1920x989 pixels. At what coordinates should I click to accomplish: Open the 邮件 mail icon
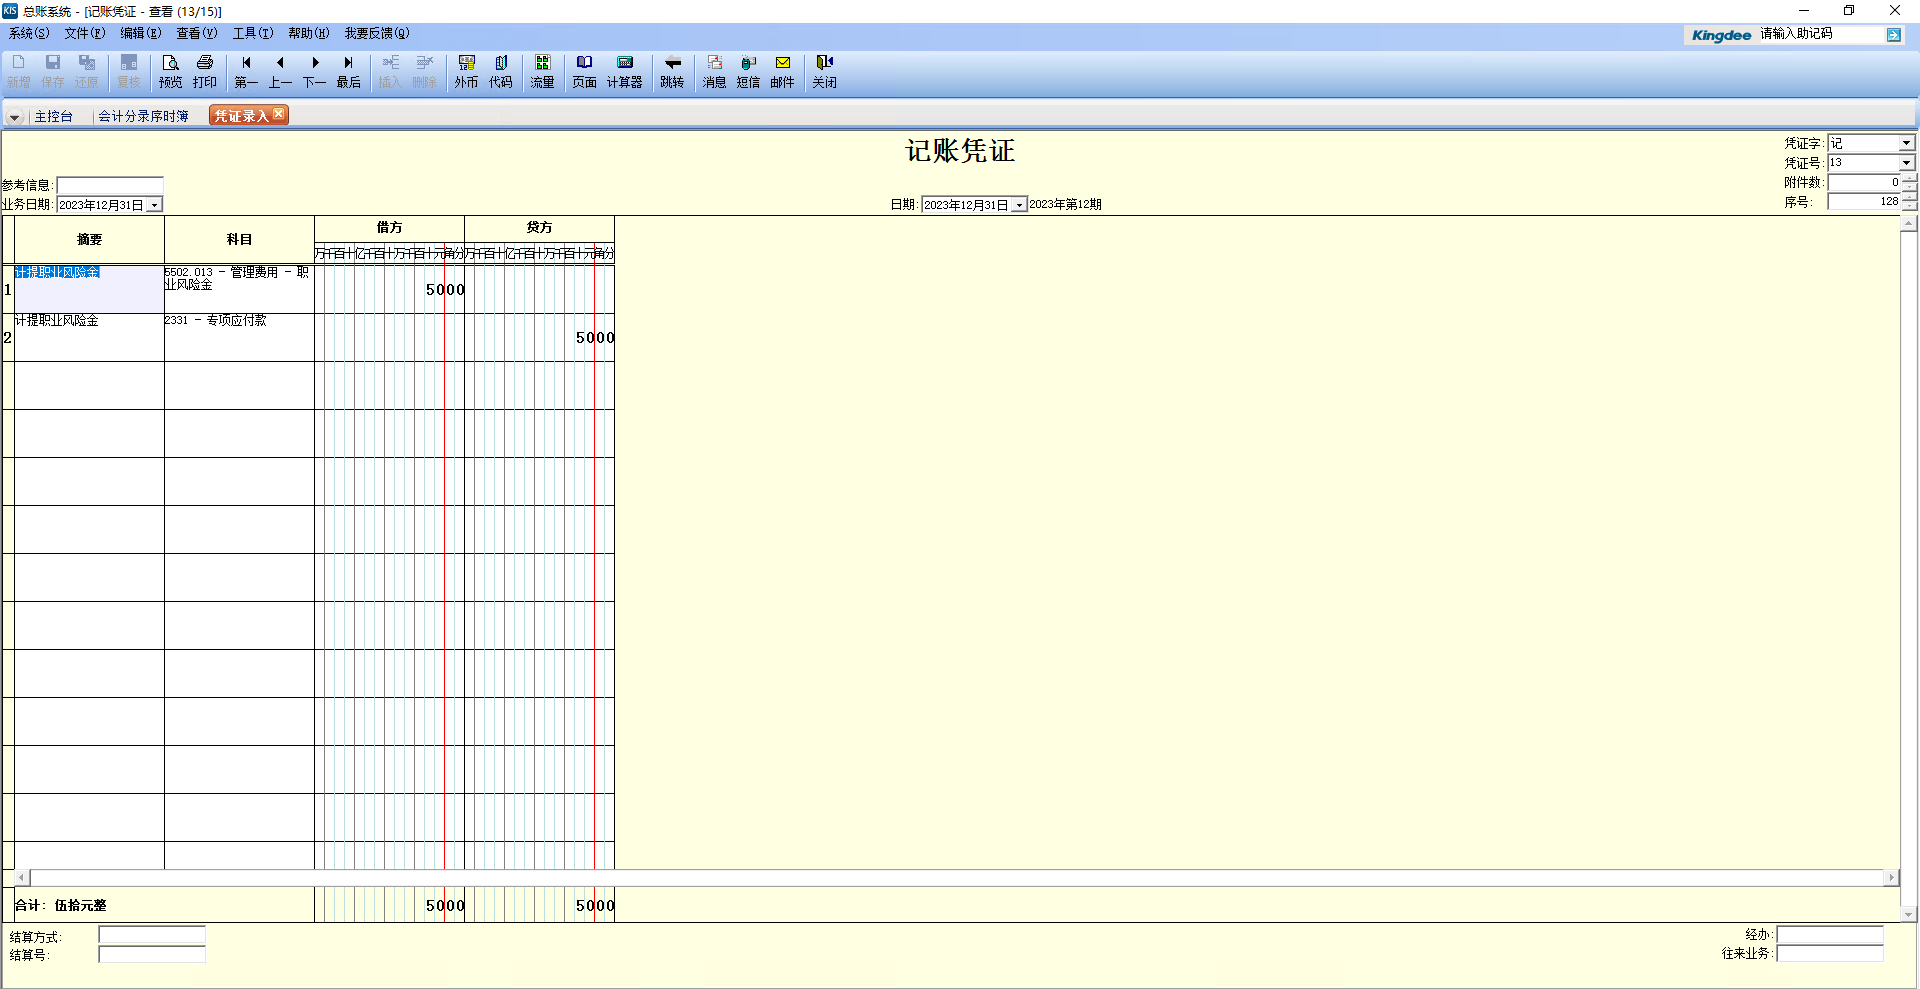[x=782, y=71]
